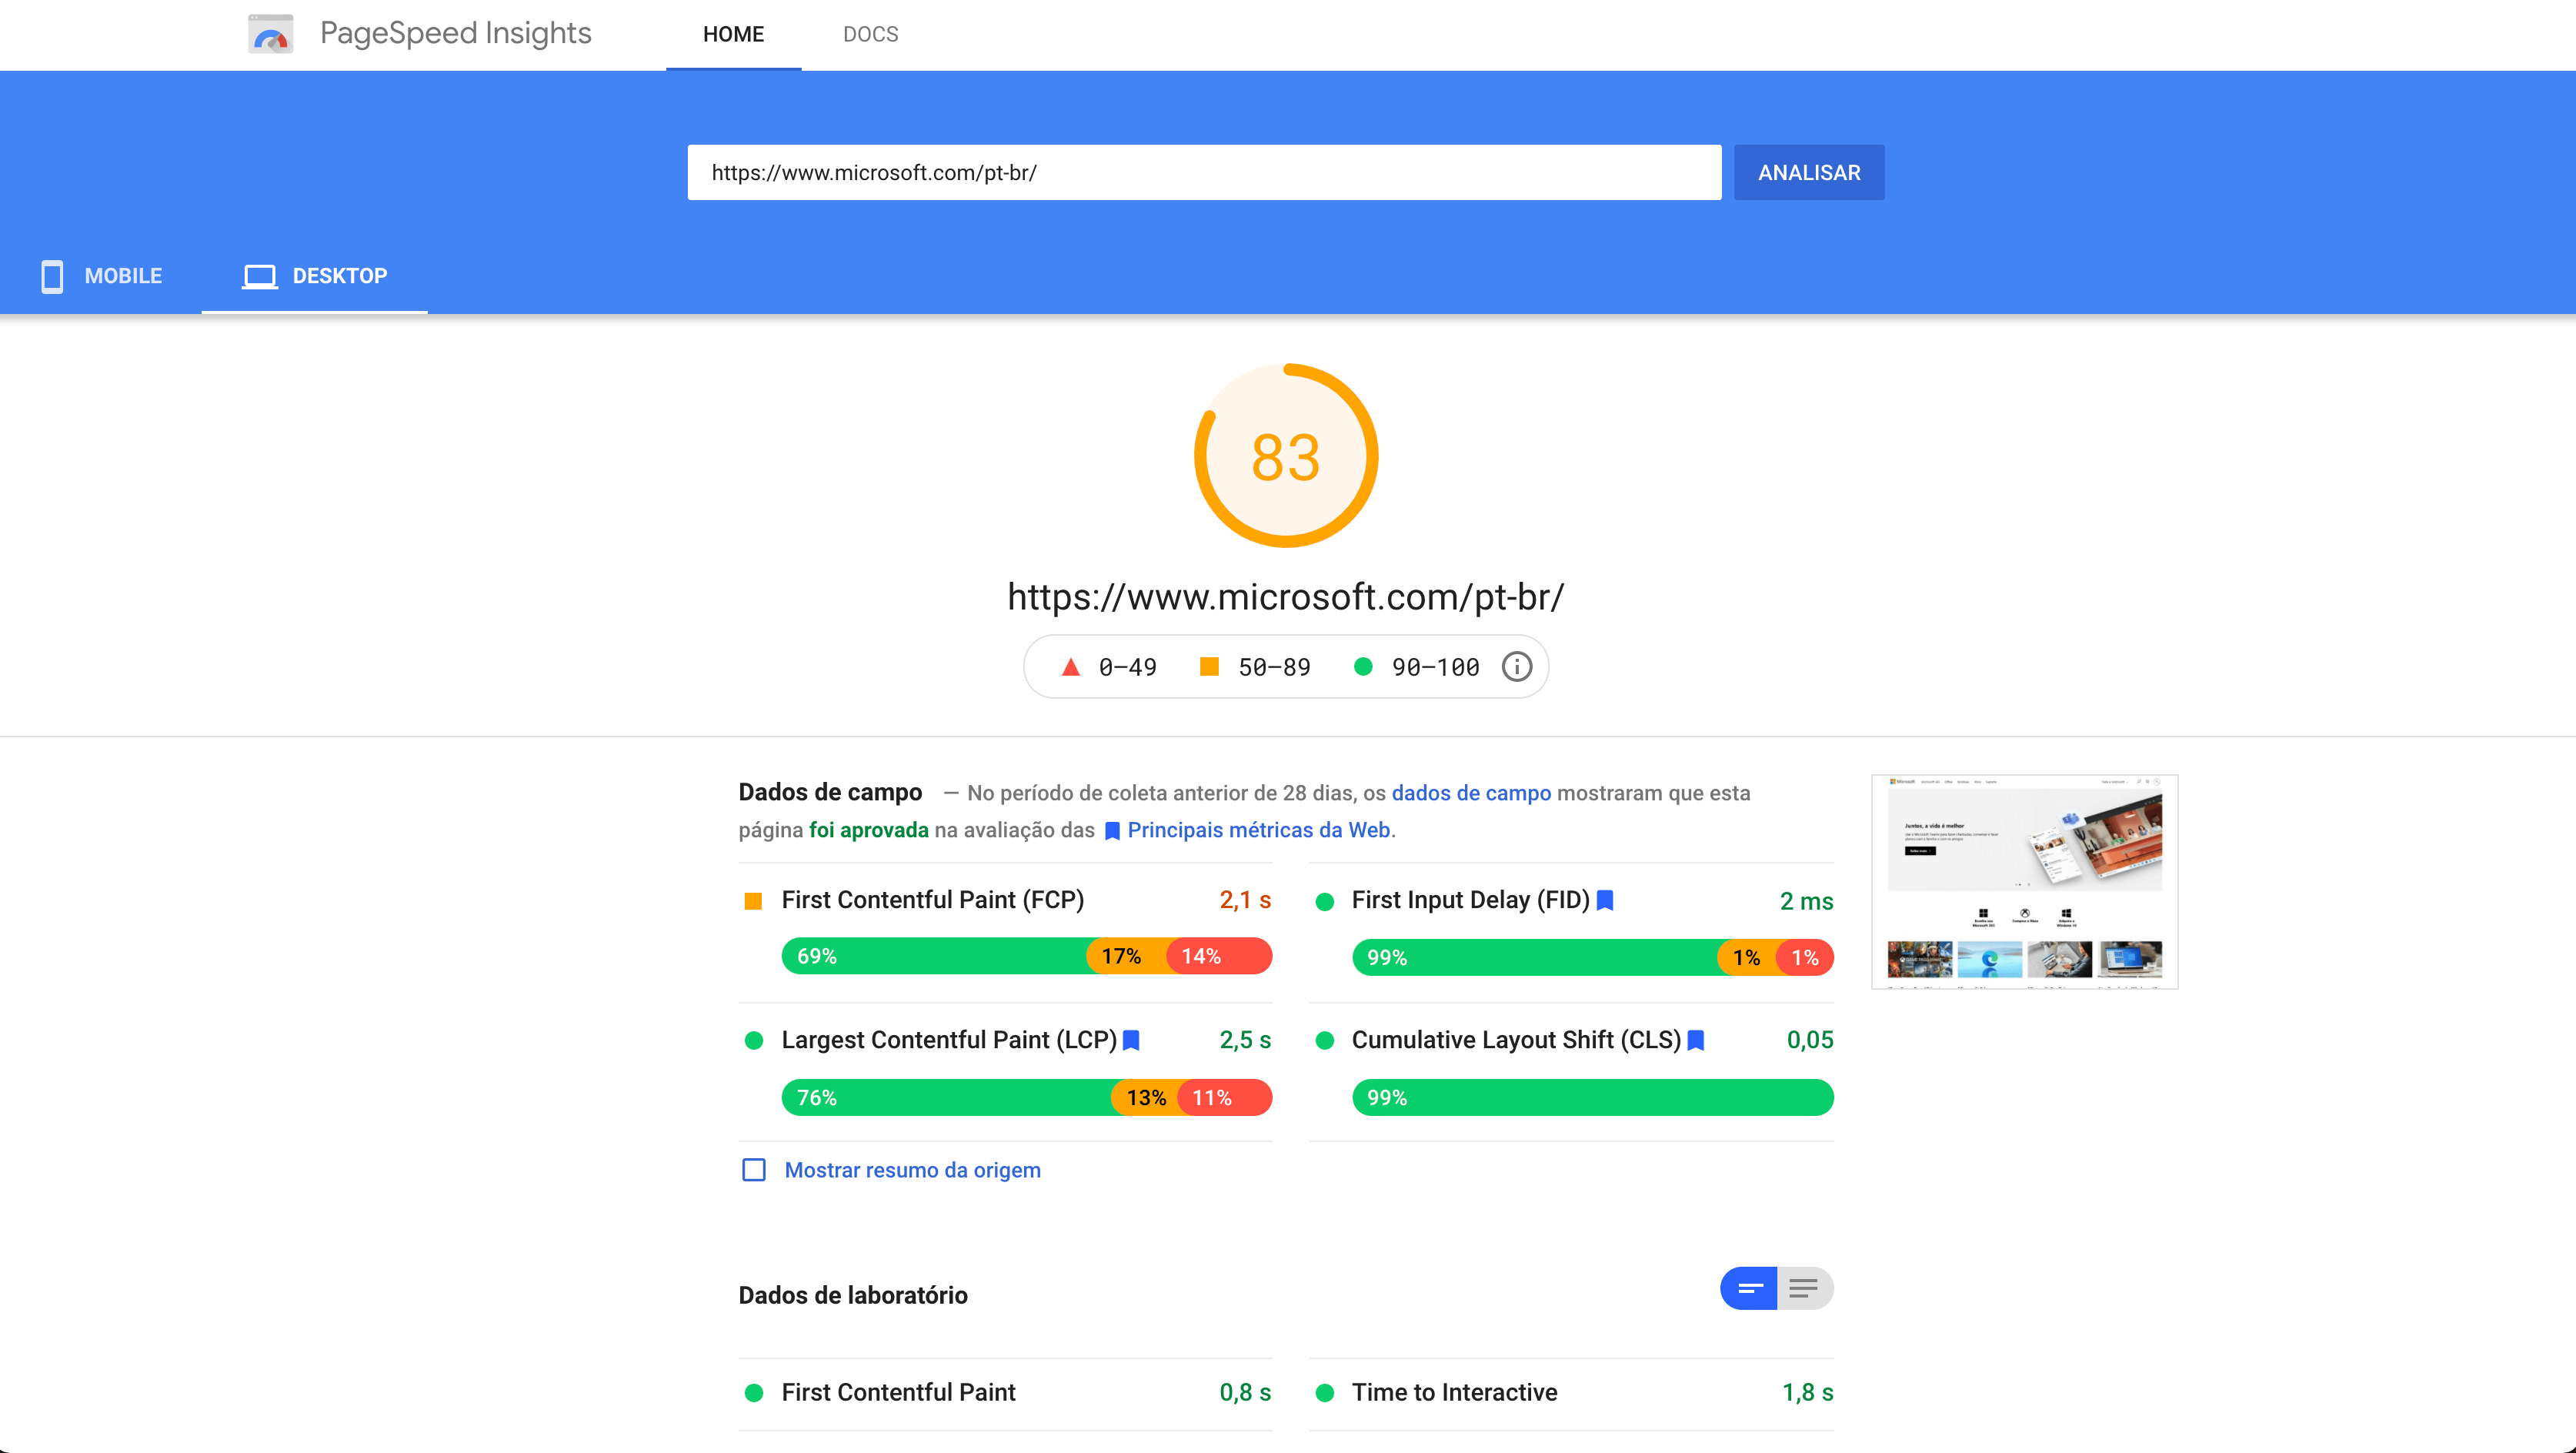Click the bookmark icon next to LCP
The width and height of the screenshot is (2576, 1453).
click(x=1132, y=1040)
